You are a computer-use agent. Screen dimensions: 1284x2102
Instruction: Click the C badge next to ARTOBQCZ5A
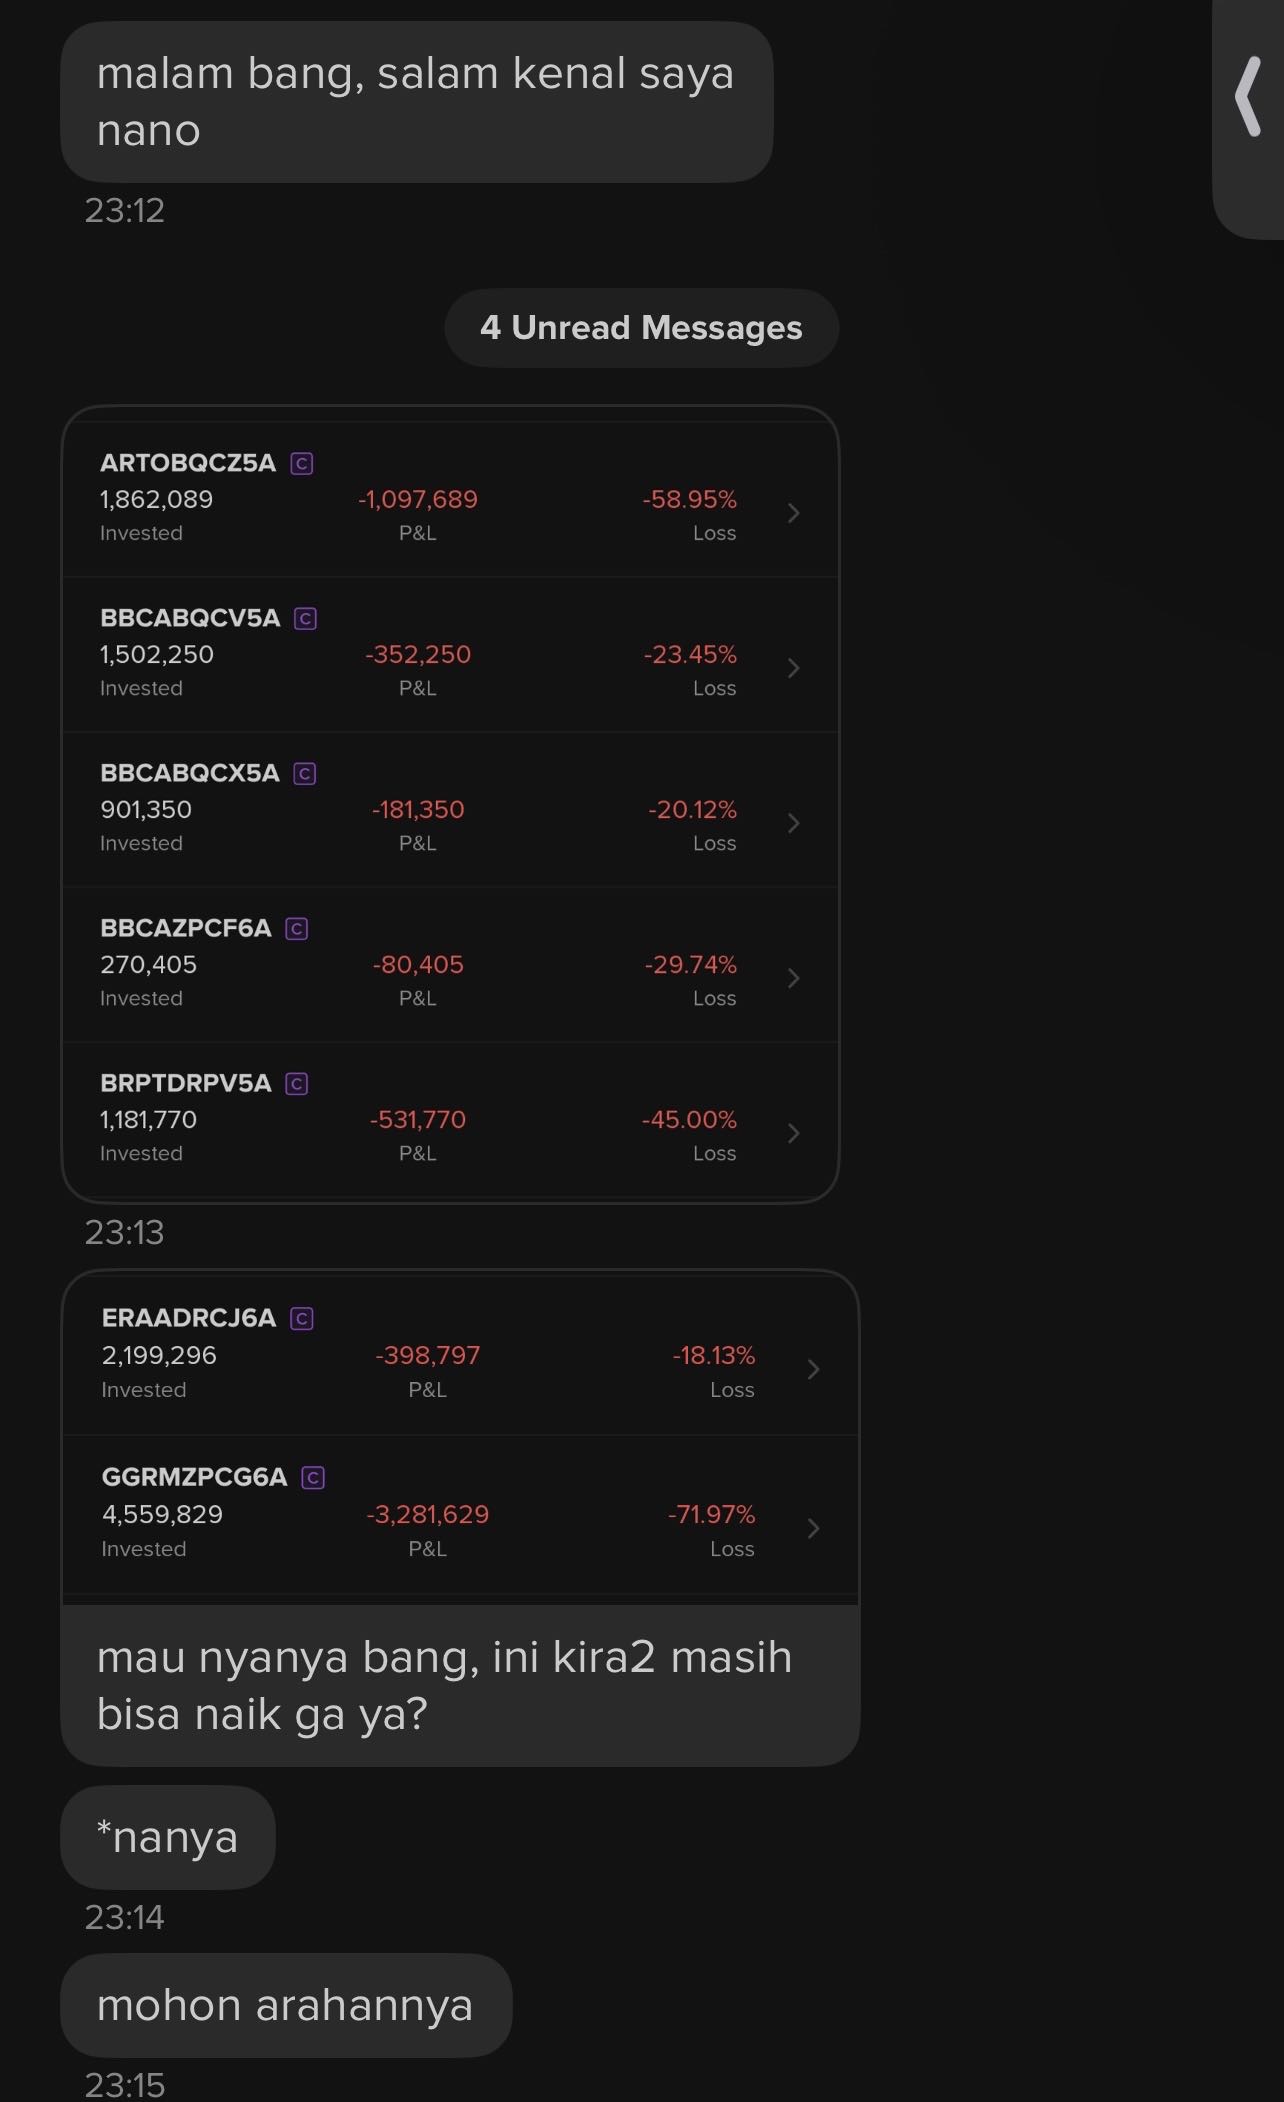(x=302, y=463)
